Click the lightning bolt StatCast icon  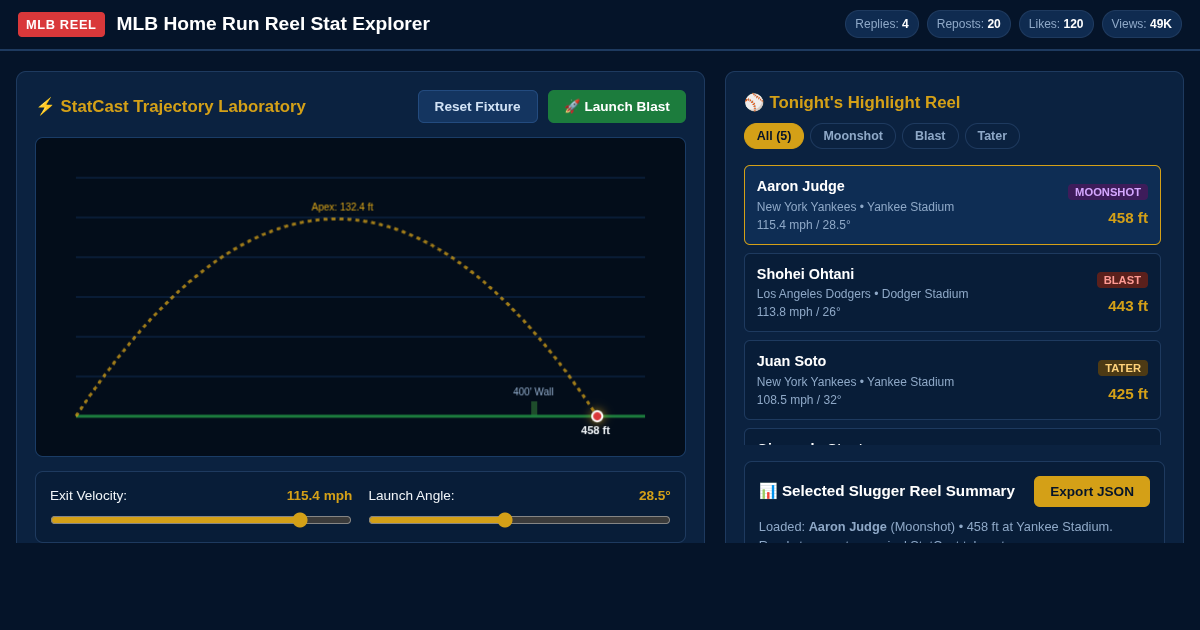click(45, 106)
